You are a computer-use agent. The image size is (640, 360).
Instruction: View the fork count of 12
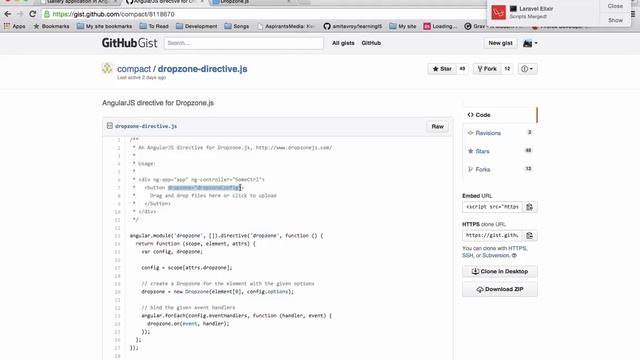point(507,69)
